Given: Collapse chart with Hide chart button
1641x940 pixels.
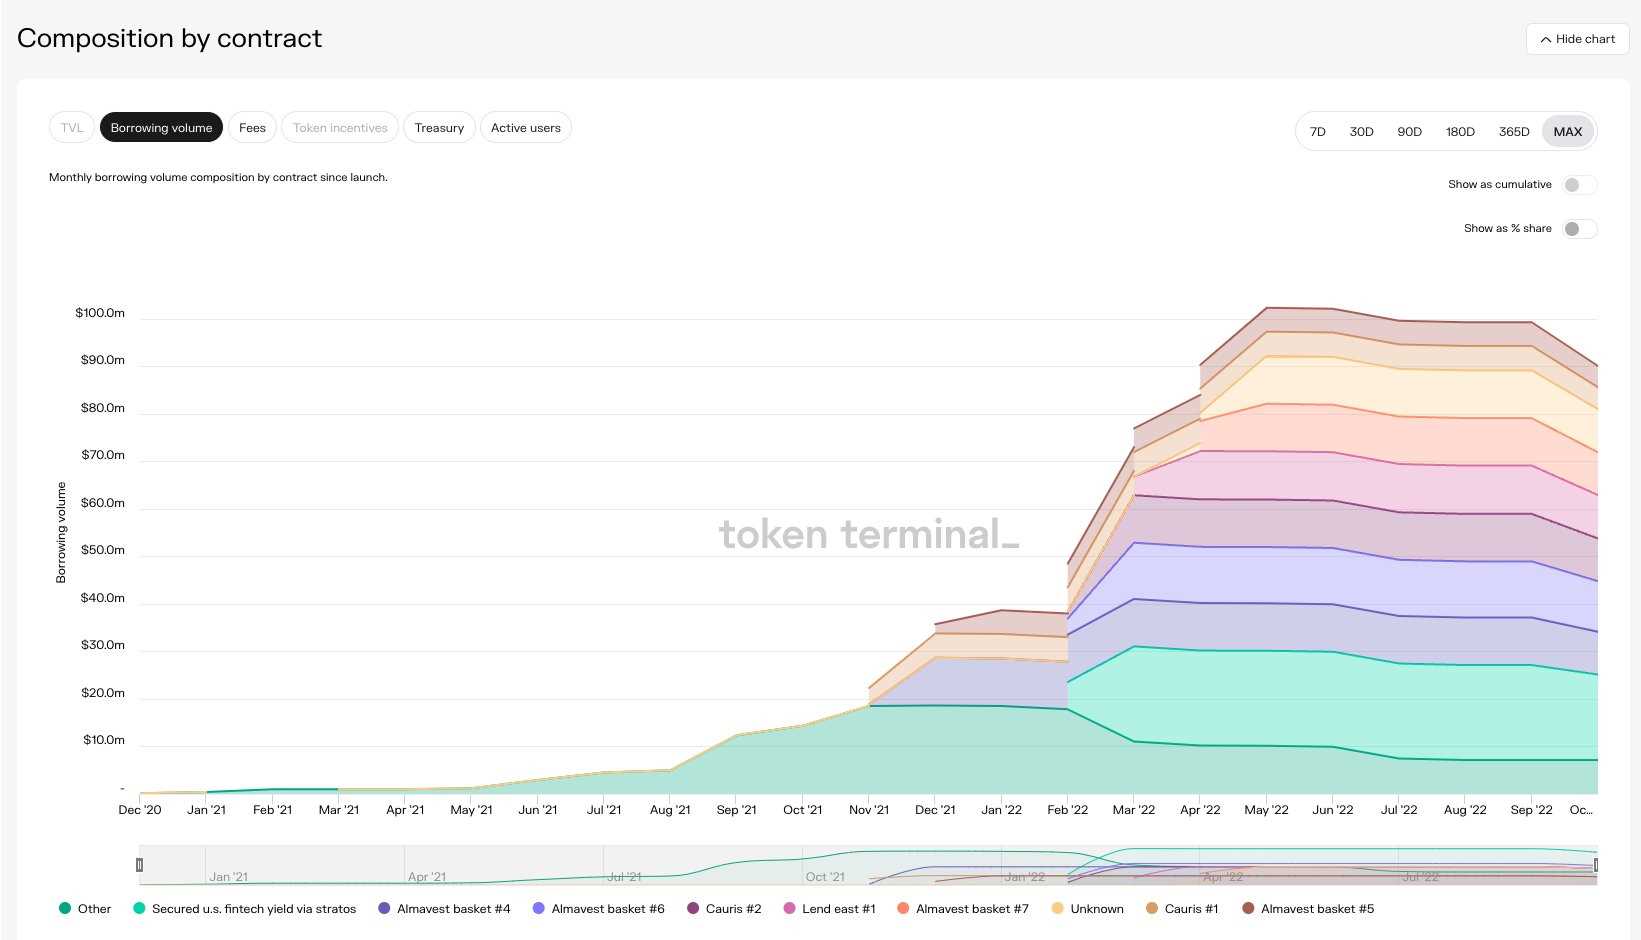Looking at the screenshot, I should pos(1577,39).
